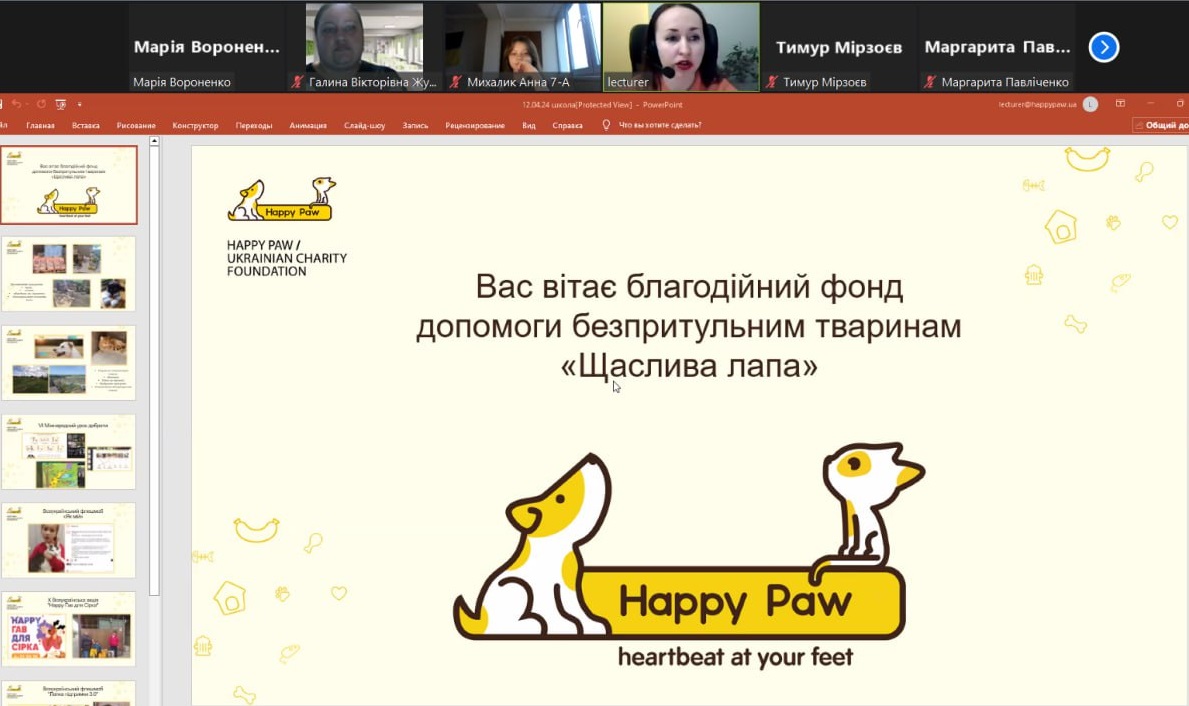Click the 'Что вы хотите сделать?' search field
The height and width of the screenshot is (706, 1189).
coord(660,125)
